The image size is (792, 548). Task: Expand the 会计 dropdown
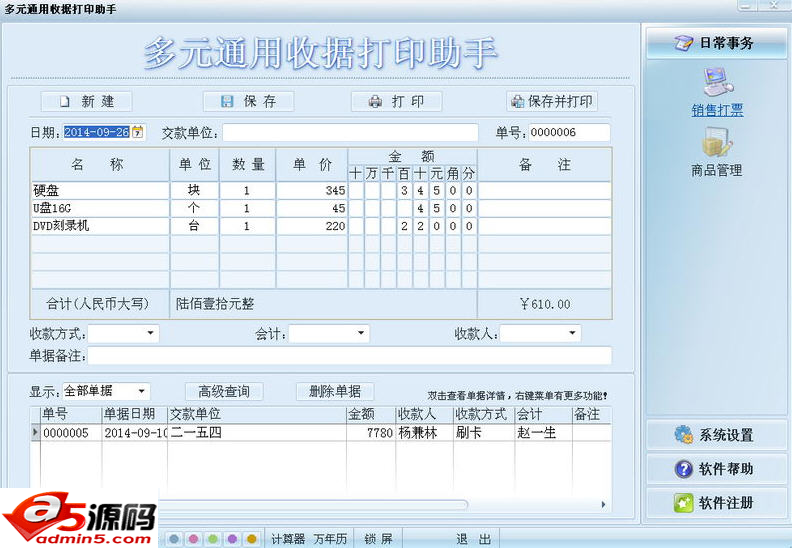coord(361,333)
